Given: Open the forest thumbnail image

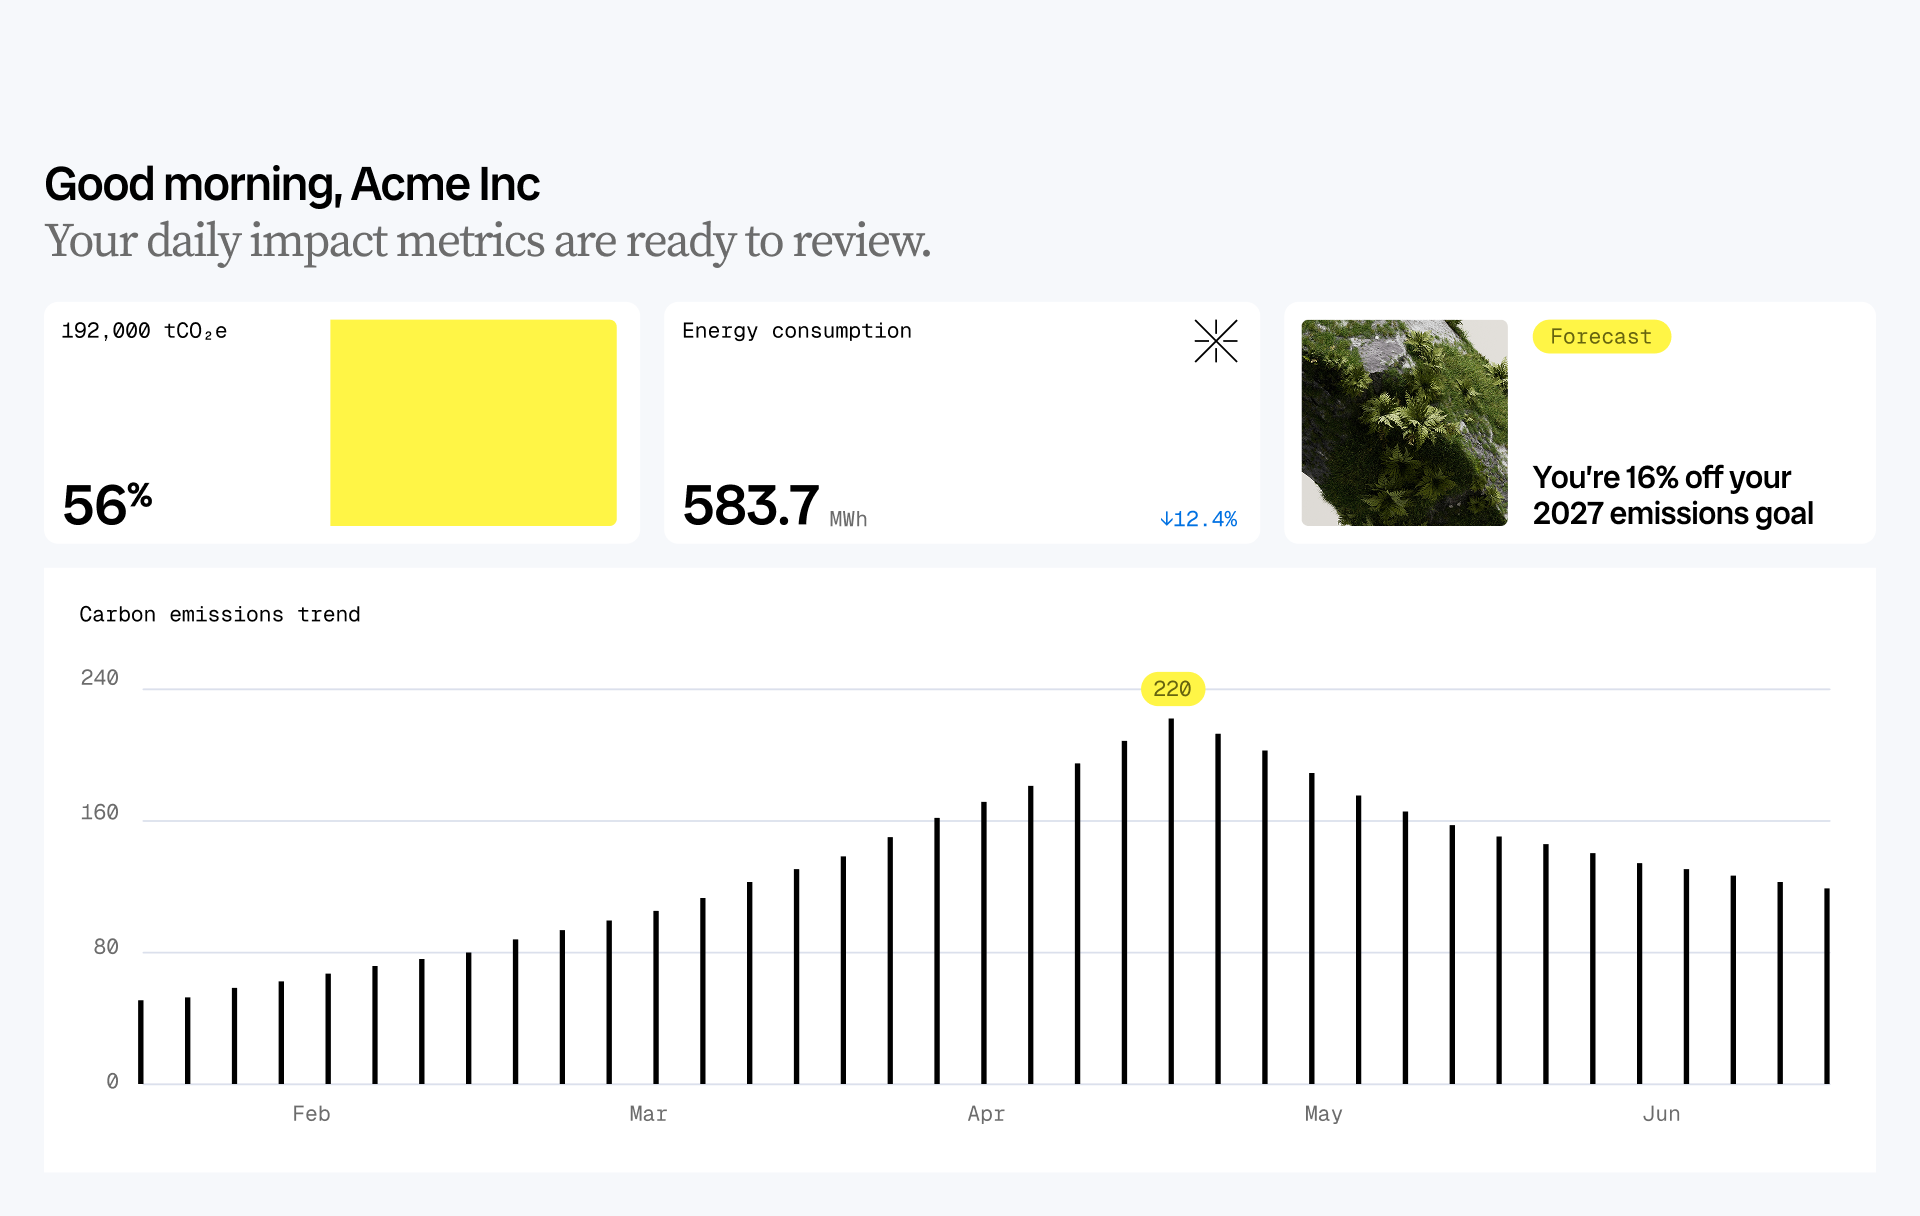Looking at the screenshot, I should point(1404,423).
